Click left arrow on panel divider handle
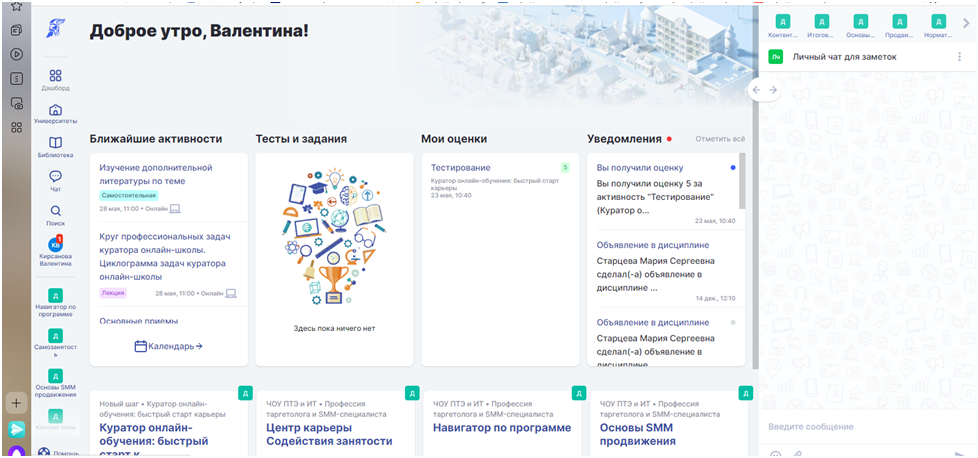 point(756,90)
